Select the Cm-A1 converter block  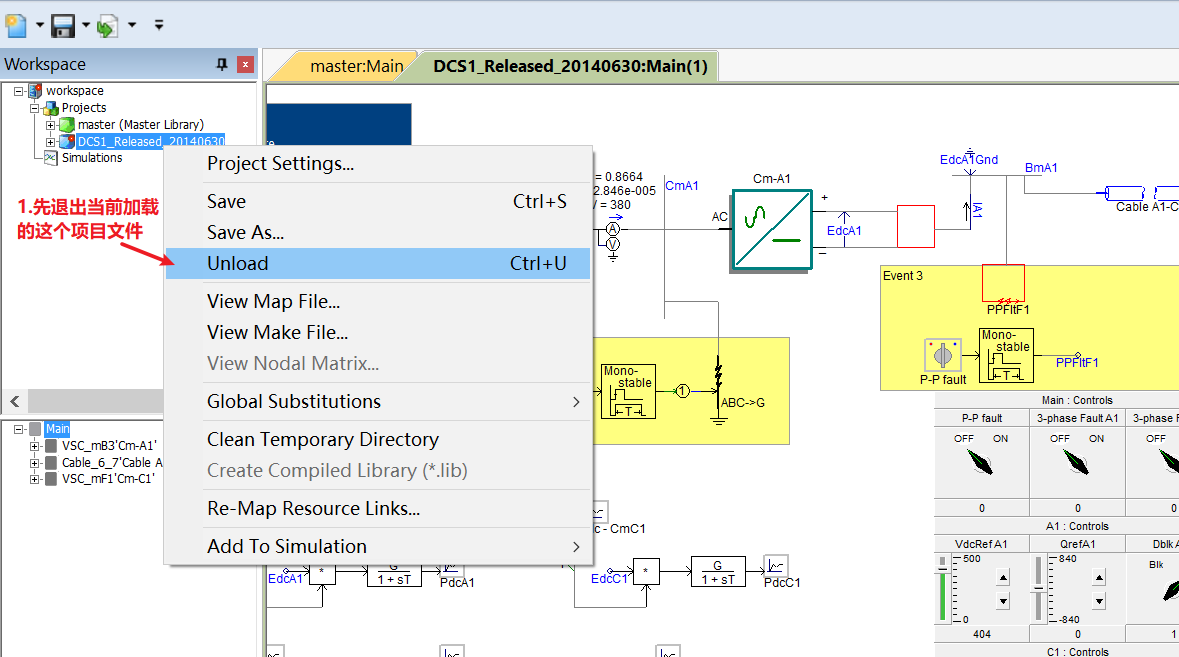(x=772, y=229)
